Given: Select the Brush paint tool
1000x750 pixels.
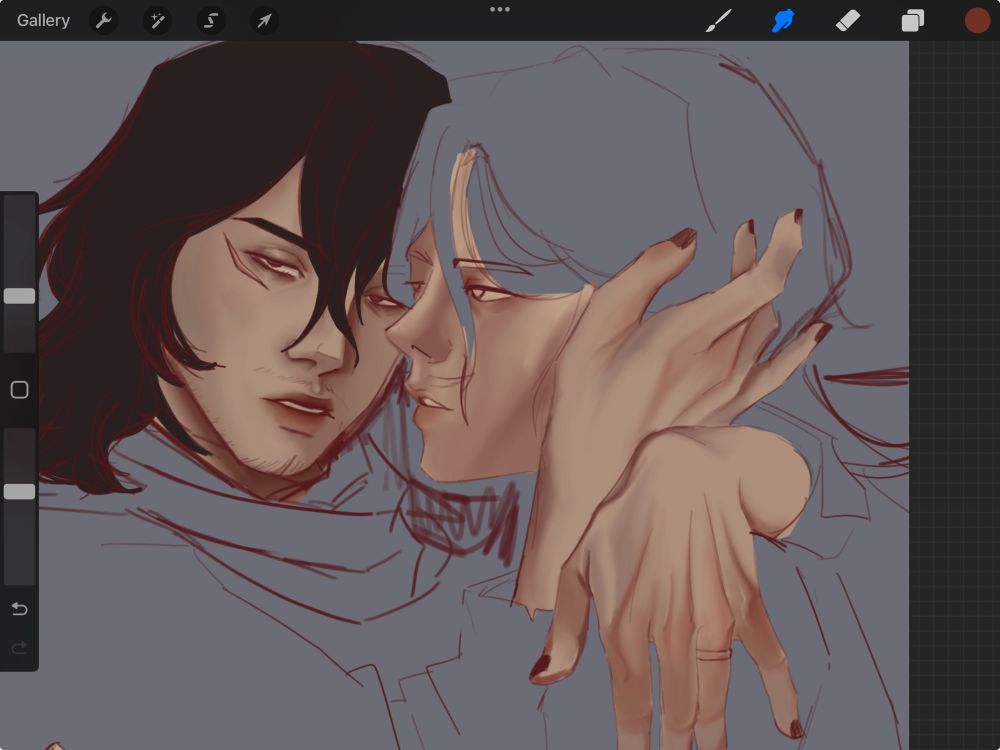Looking at the screenshot, I should [x=719, y=20].
